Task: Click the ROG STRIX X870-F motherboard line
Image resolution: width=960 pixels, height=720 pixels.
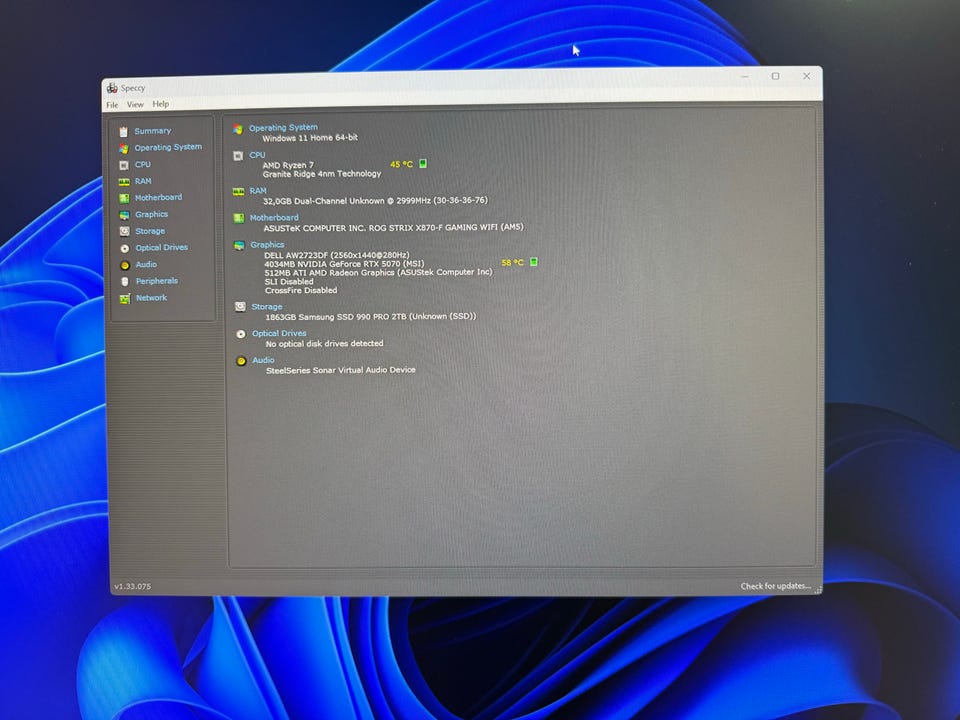Action: pyautogui.click(x=393, y=227)
